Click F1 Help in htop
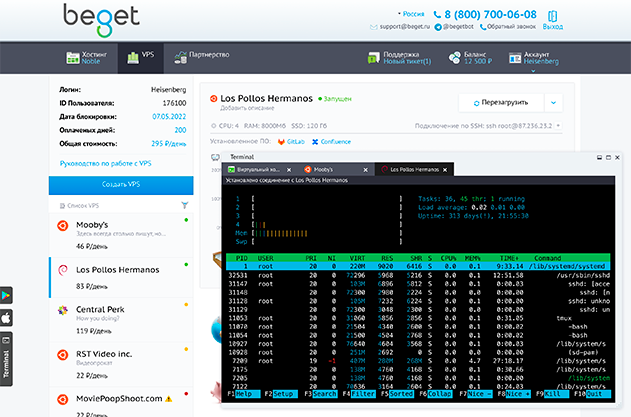631x417 pixels. tap(244, 394)
